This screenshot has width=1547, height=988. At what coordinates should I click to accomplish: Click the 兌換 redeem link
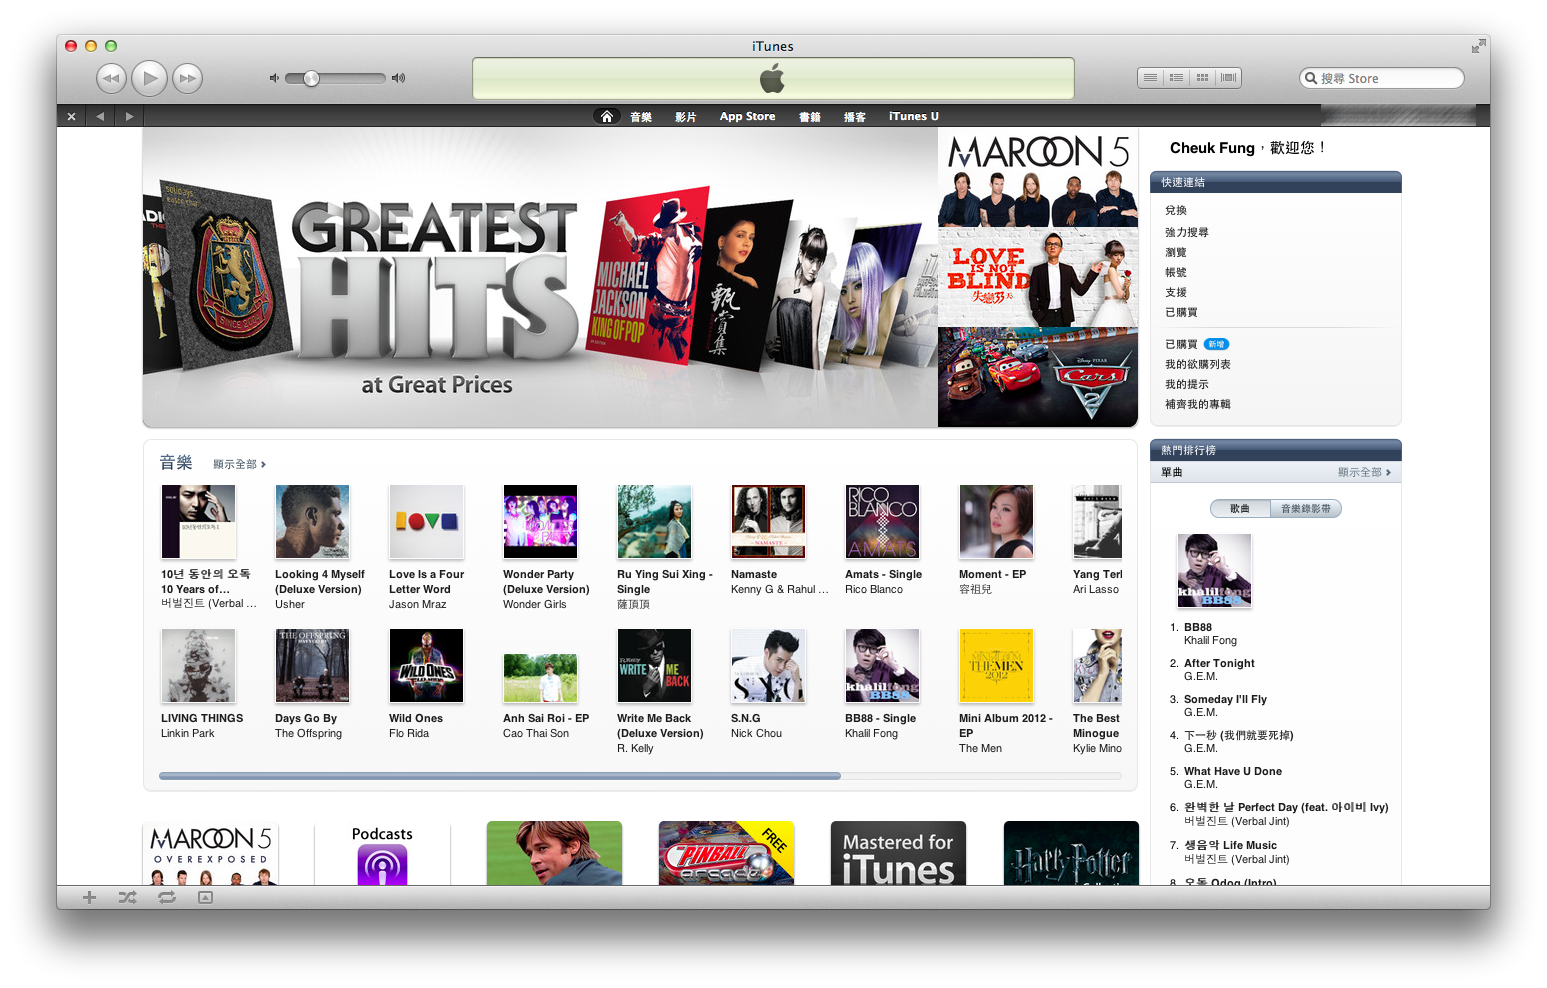(x=1176, y=210)
